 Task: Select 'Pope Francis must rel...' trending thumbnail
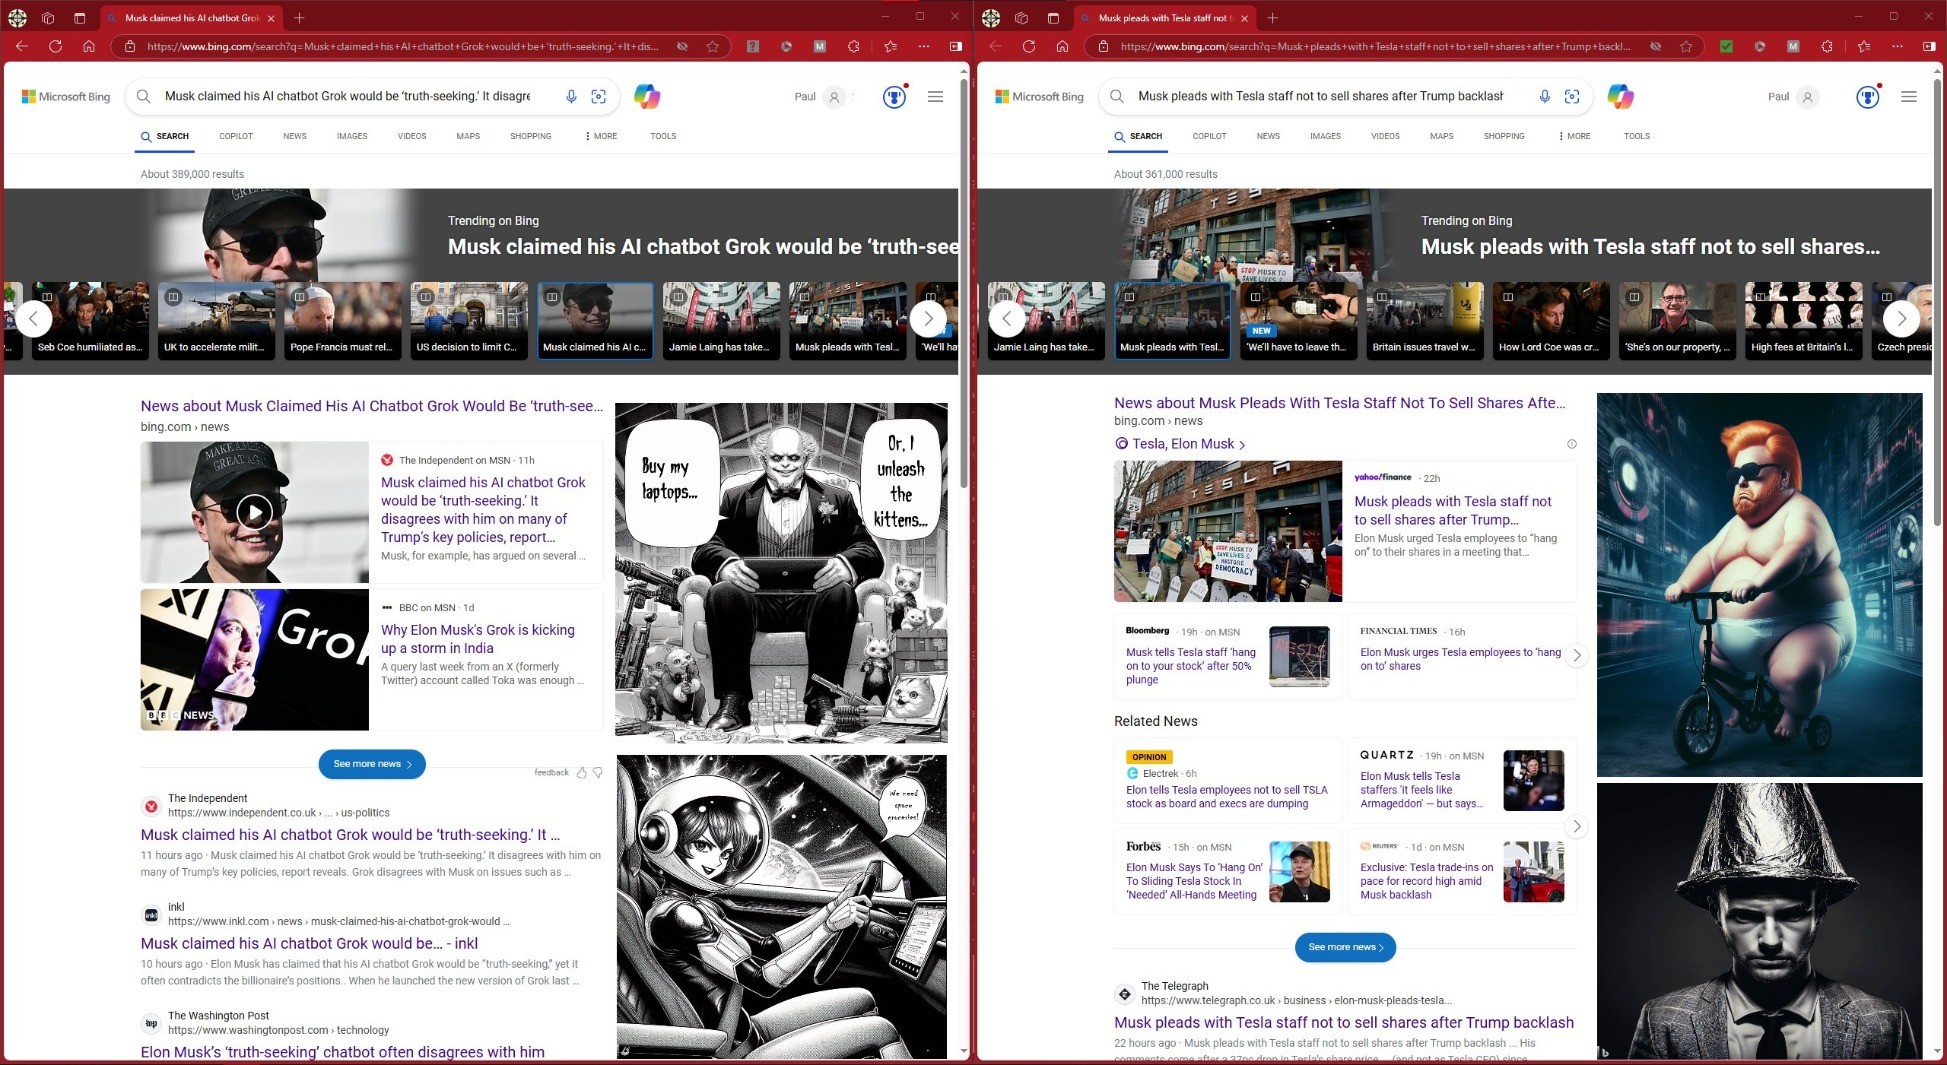(x=342, y=319)
